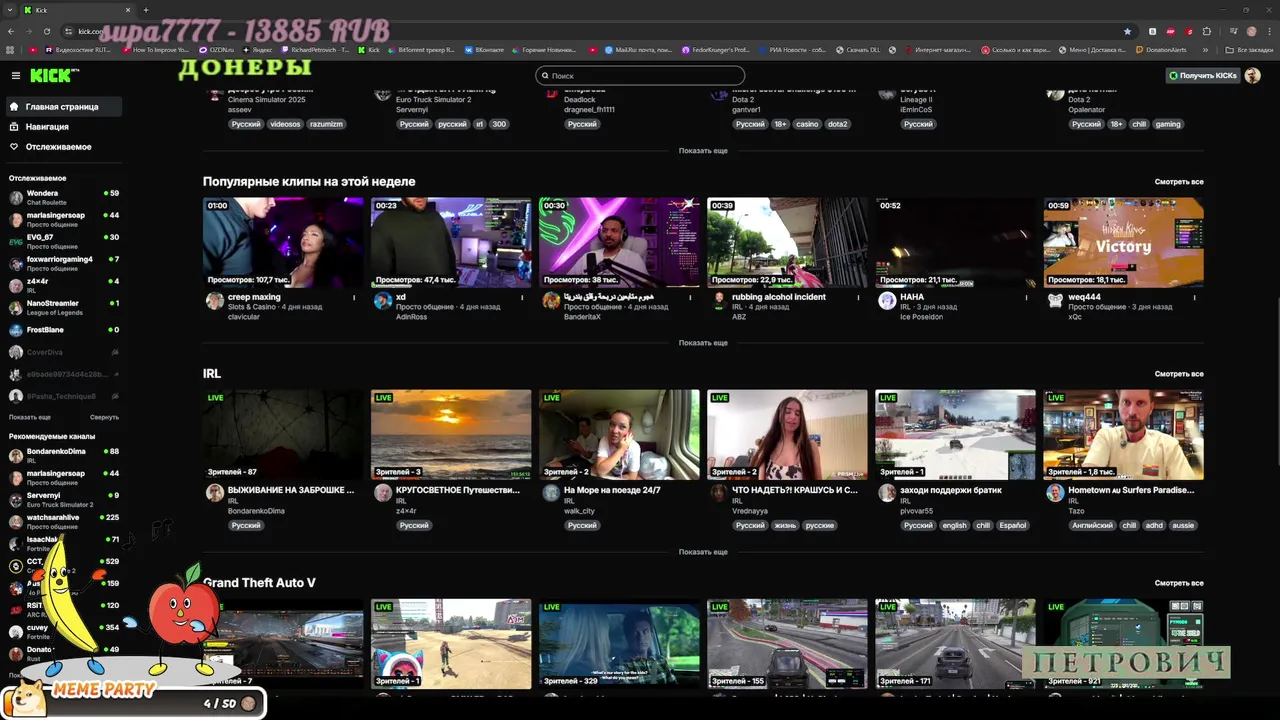This screenshot has height=720, width=1280.
Task: Open Ice Poseidon channel avatar
Action: coord(887,301)
